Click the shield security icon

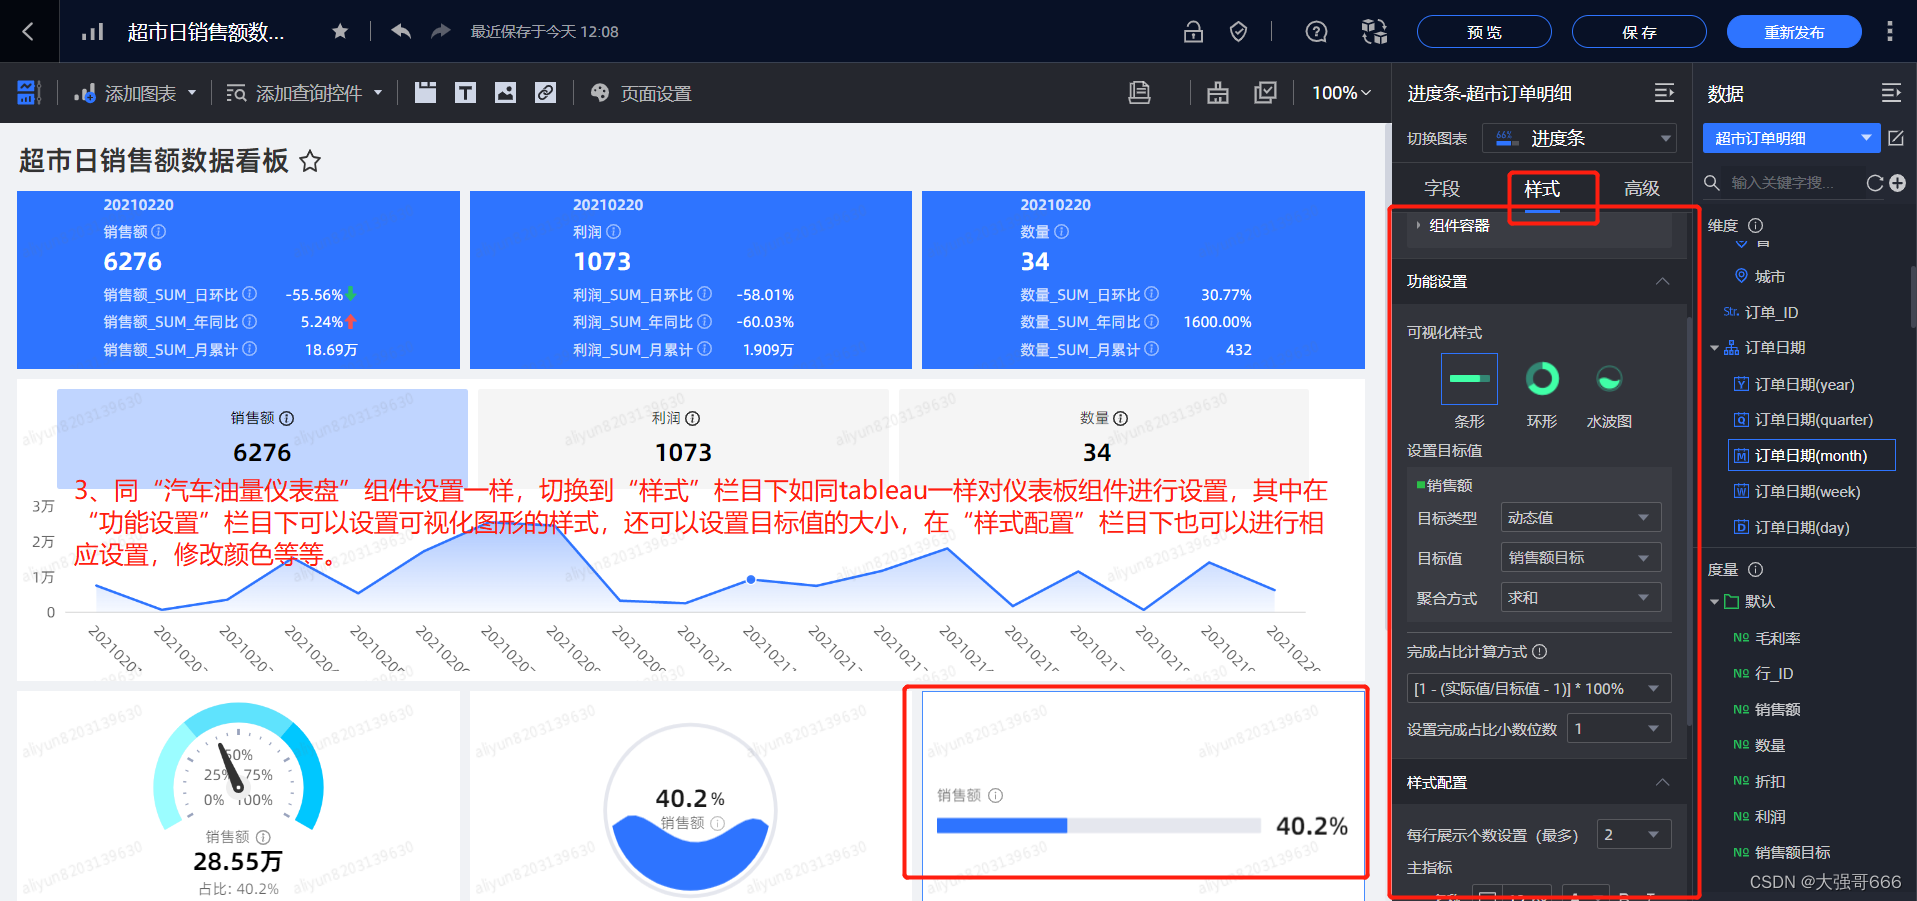[1238, 32]
